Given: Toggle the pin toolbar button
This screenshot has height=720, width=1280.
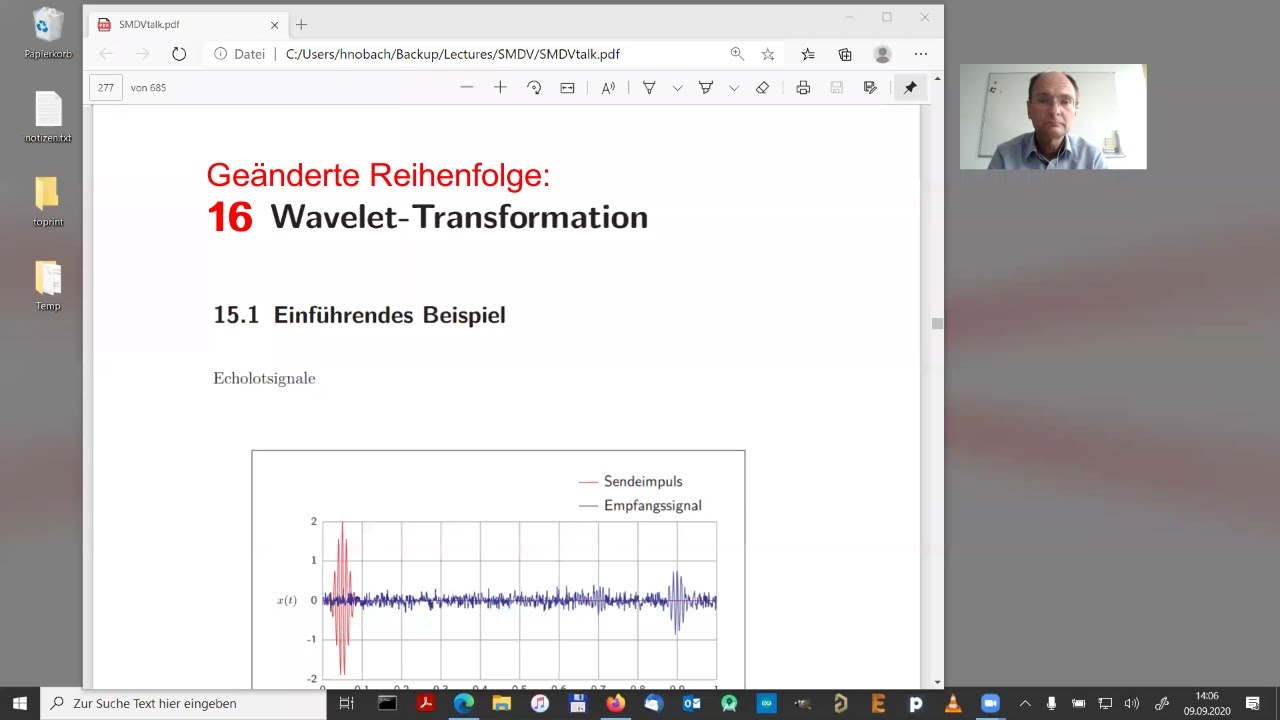Looking at the screenshot, I should coord(910,88).
